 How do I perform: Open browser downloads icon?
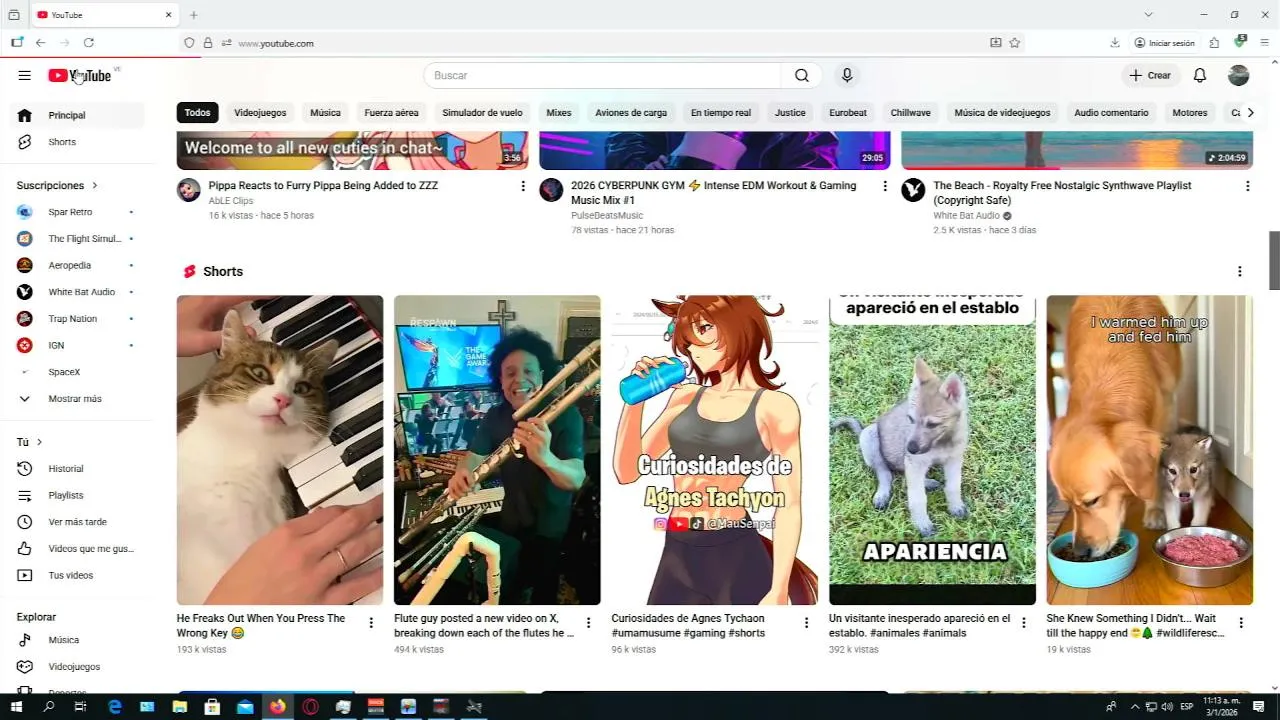point(1114,43)
